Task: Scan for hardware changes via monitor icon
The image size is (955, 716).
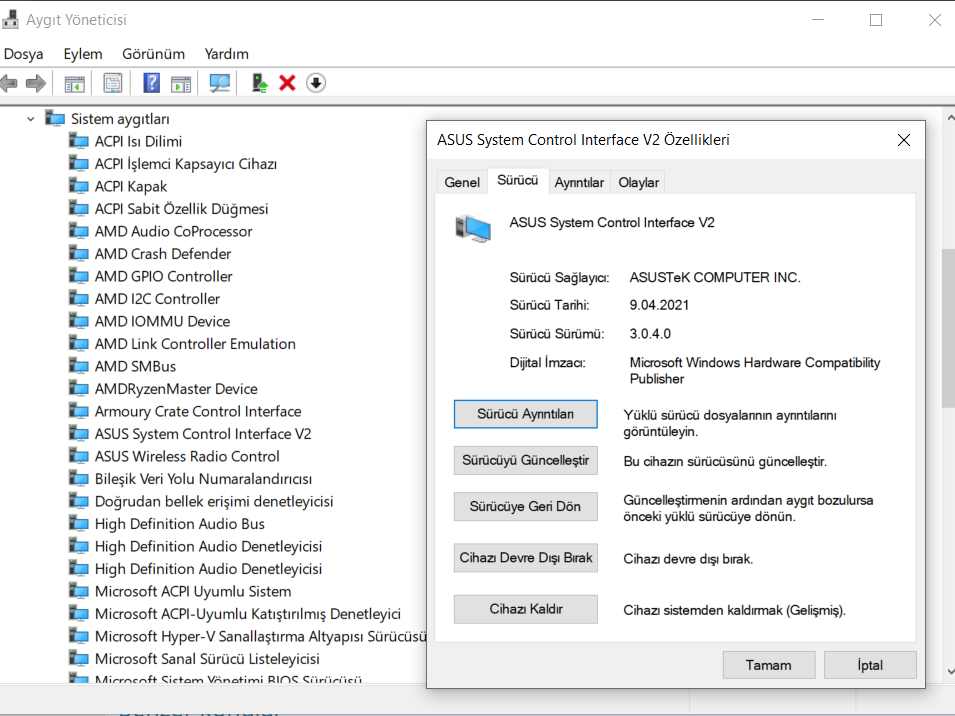Action: point(219,83)
